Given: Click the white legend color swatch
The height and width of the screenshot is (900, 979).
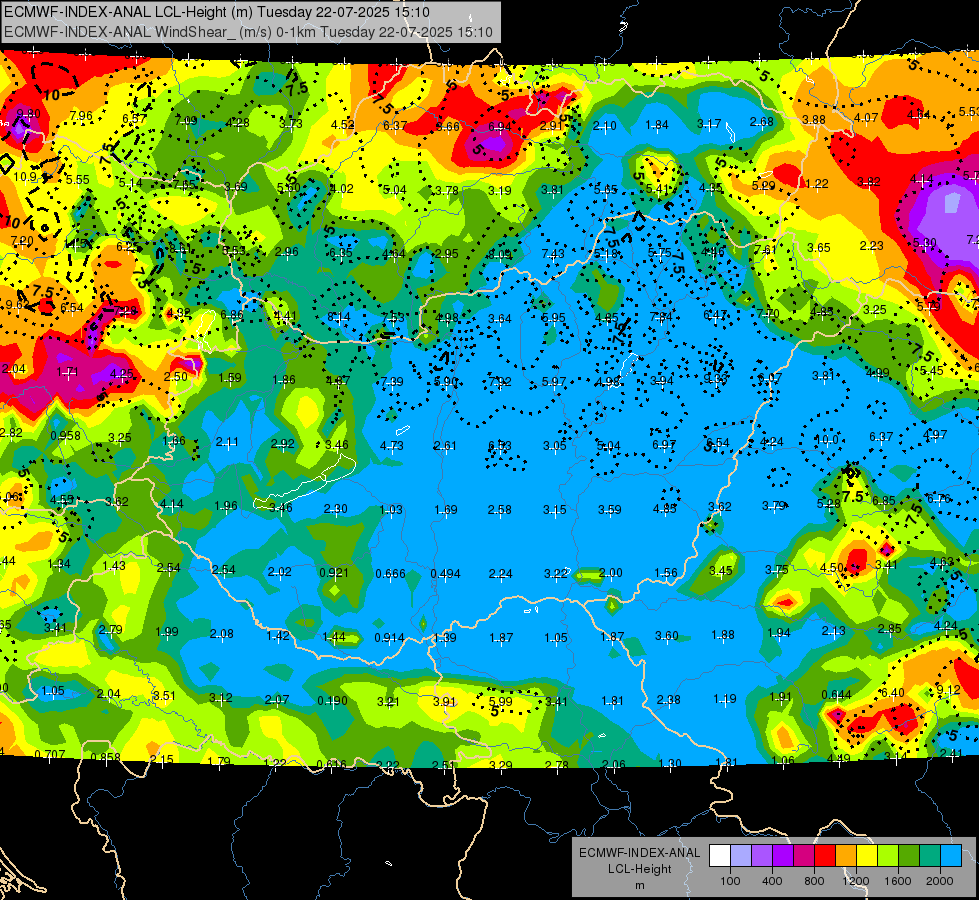Looking at the screenshot, I should coord(720,856).
